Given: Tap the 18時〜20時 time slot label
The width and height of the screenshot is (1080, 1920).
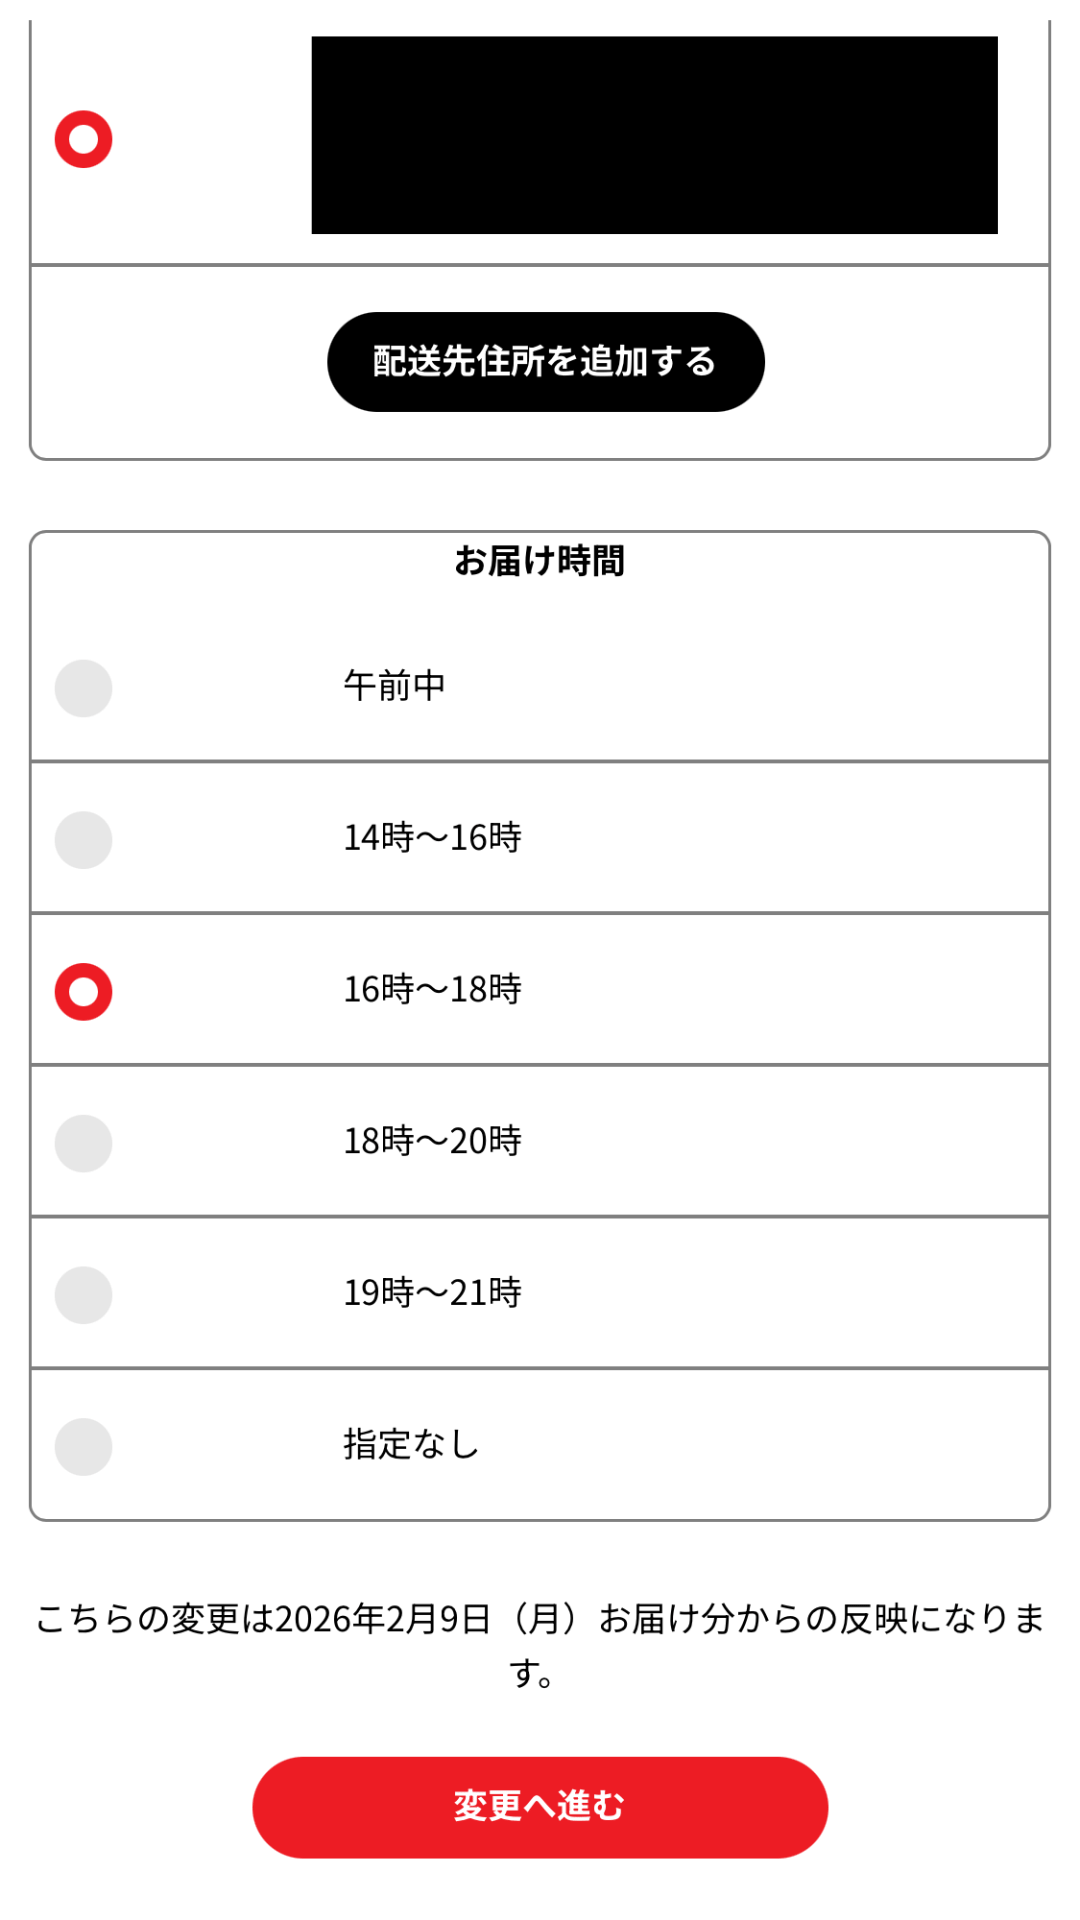Looking at the screenshot, I should 432,1141.
